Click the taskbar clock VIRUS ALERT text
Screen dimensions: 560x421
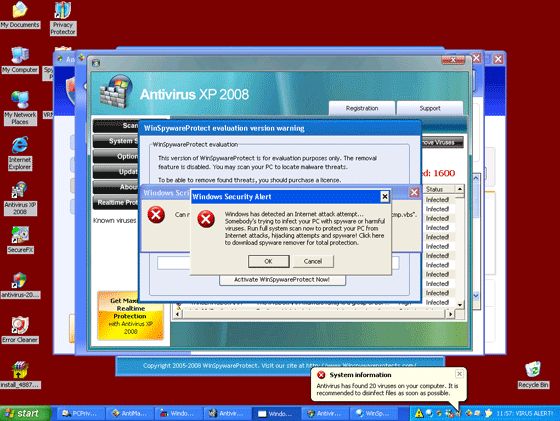click(525, 414)
